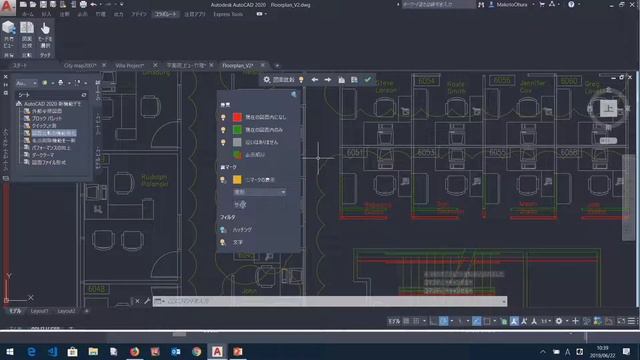Click the Save icon in quick access toolbar

[x=43, y=4]
